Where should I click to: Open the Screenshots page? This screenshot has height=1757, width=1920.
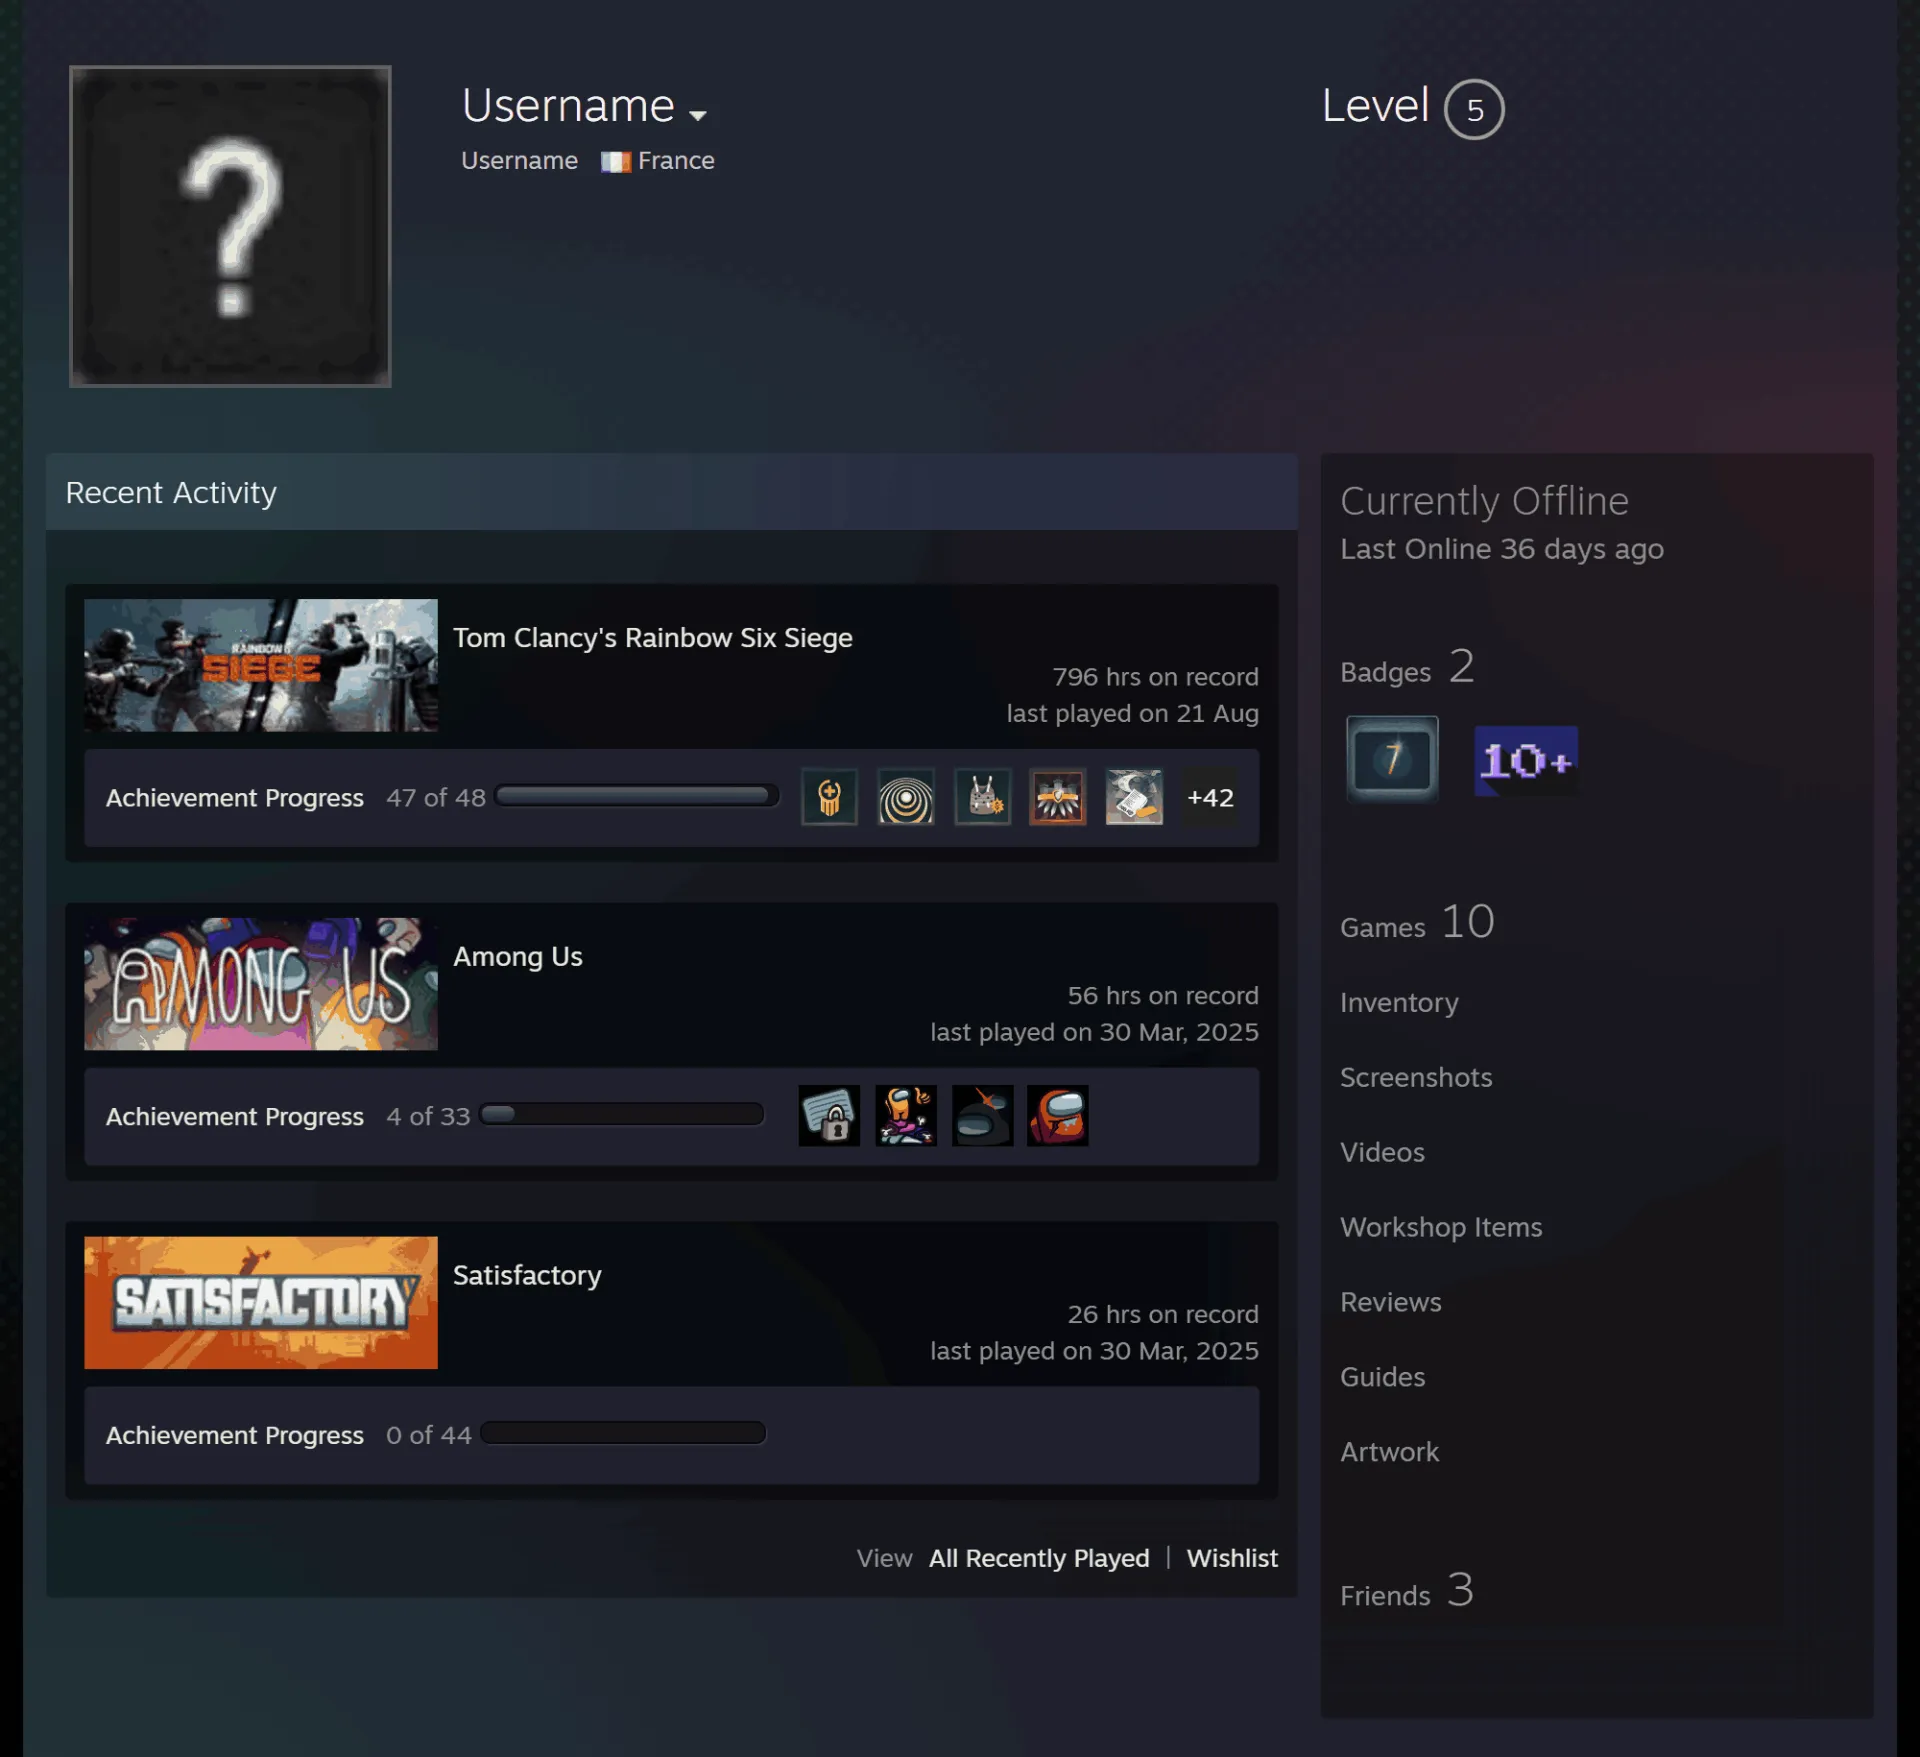[1415, 1078]
